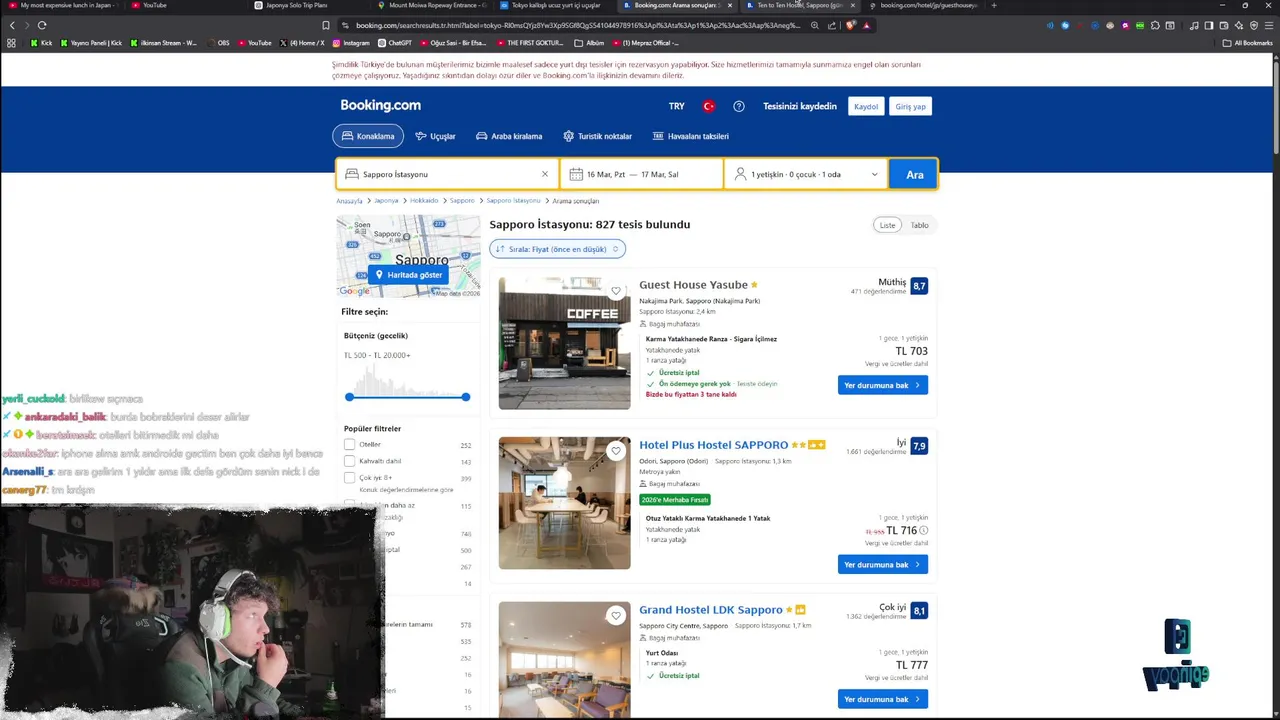1280x720 pixels.
Task: Open the Tesisinizi kaydedin link
Action: (x=800, y=106)
